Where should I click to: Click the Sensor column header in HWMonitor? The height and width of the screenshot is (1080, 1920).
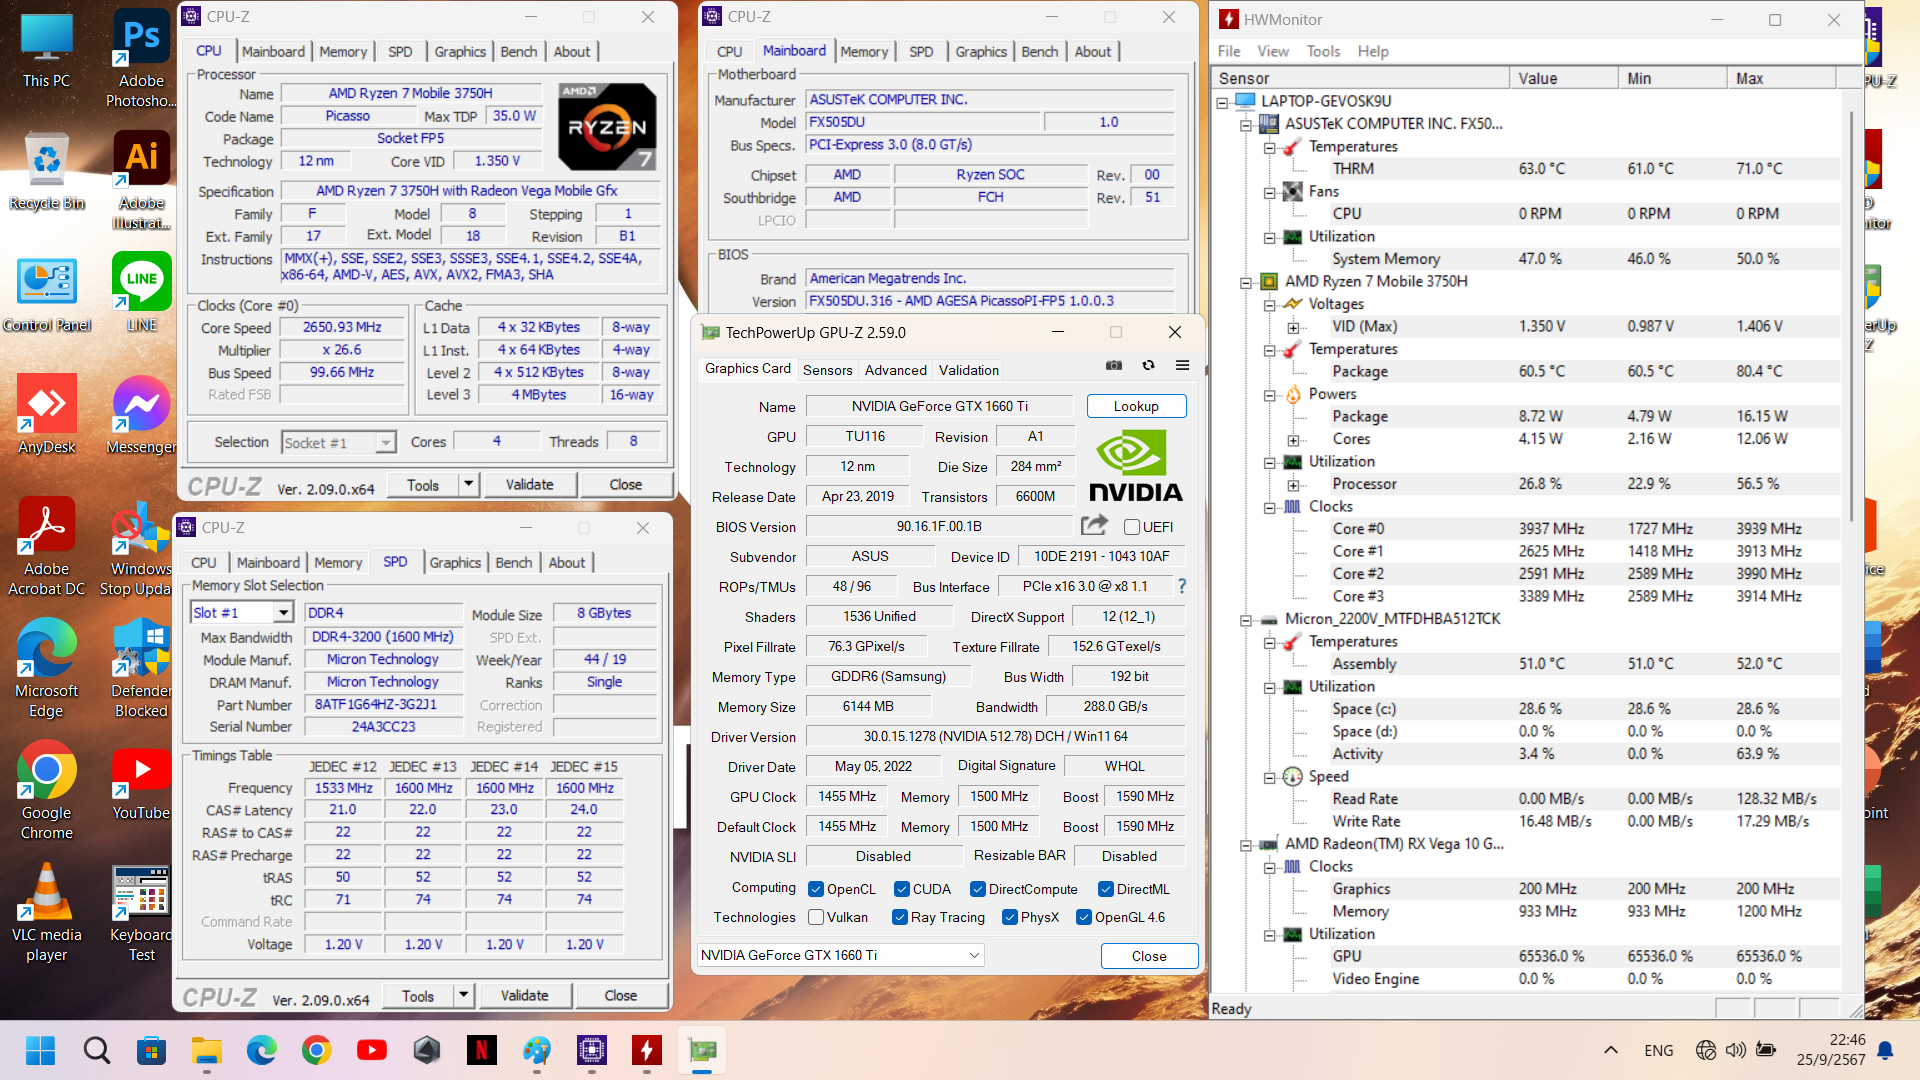(x=1360, y=78)
